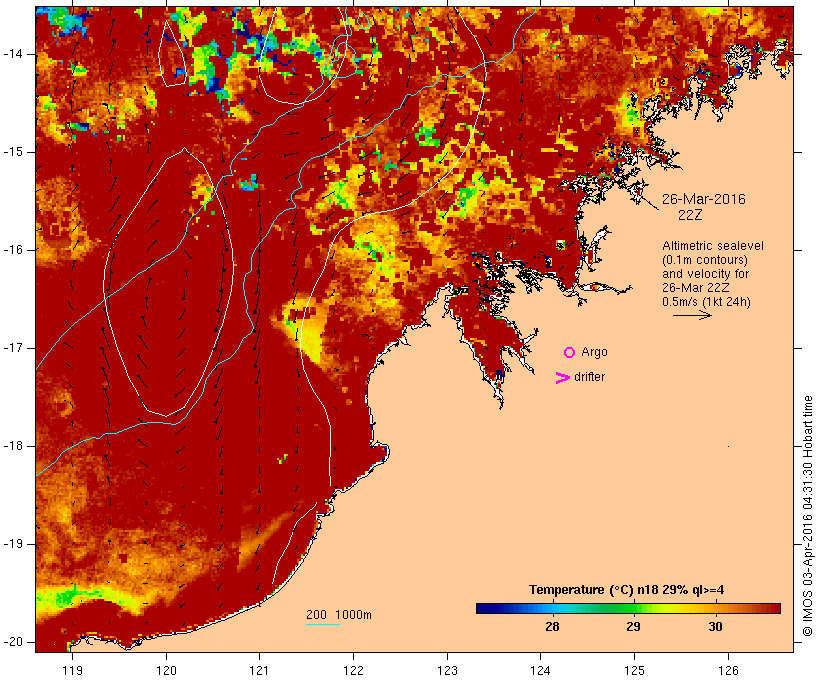Click the '28' color bar tick label
The width and height of the screenshot is (820, 680).
tap(552, 626)
